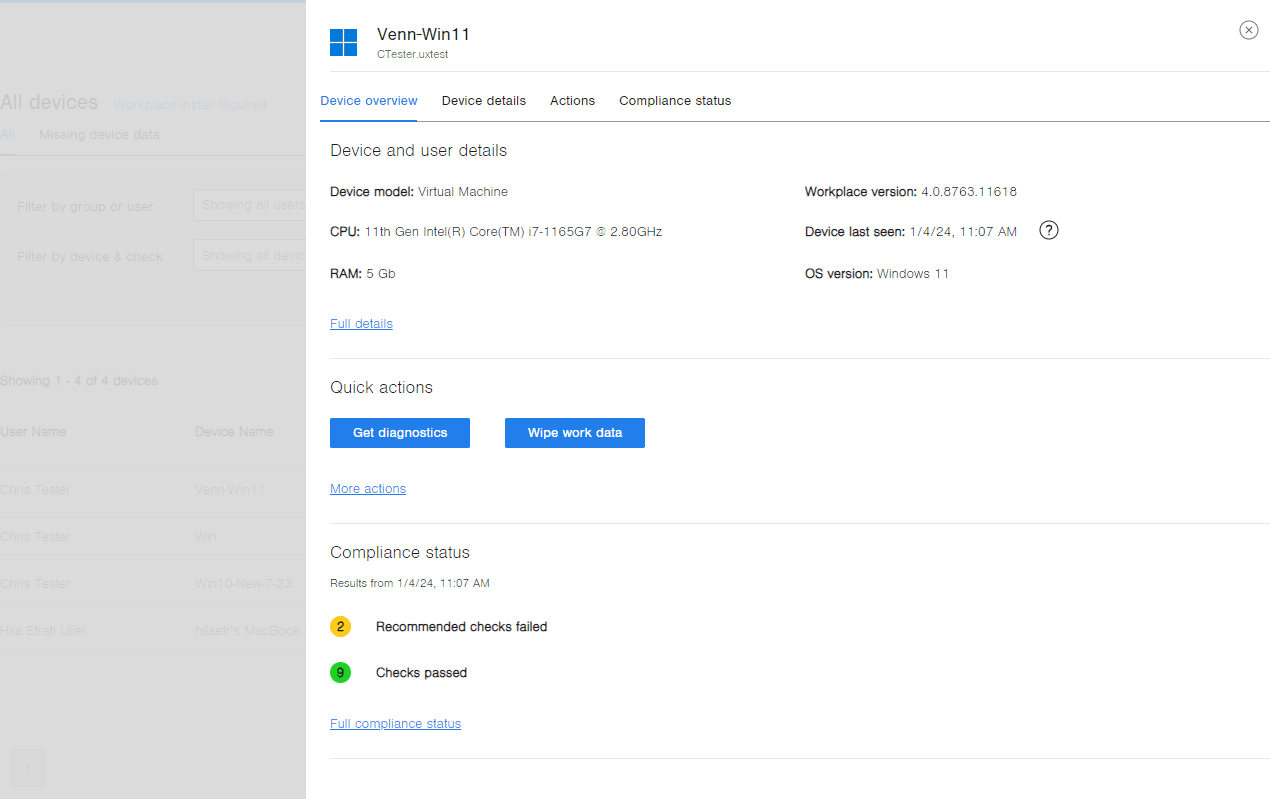The width and height of the screenshot is (1270, 799).
Task: Click the Device Name column header
Action: [234, 432]
